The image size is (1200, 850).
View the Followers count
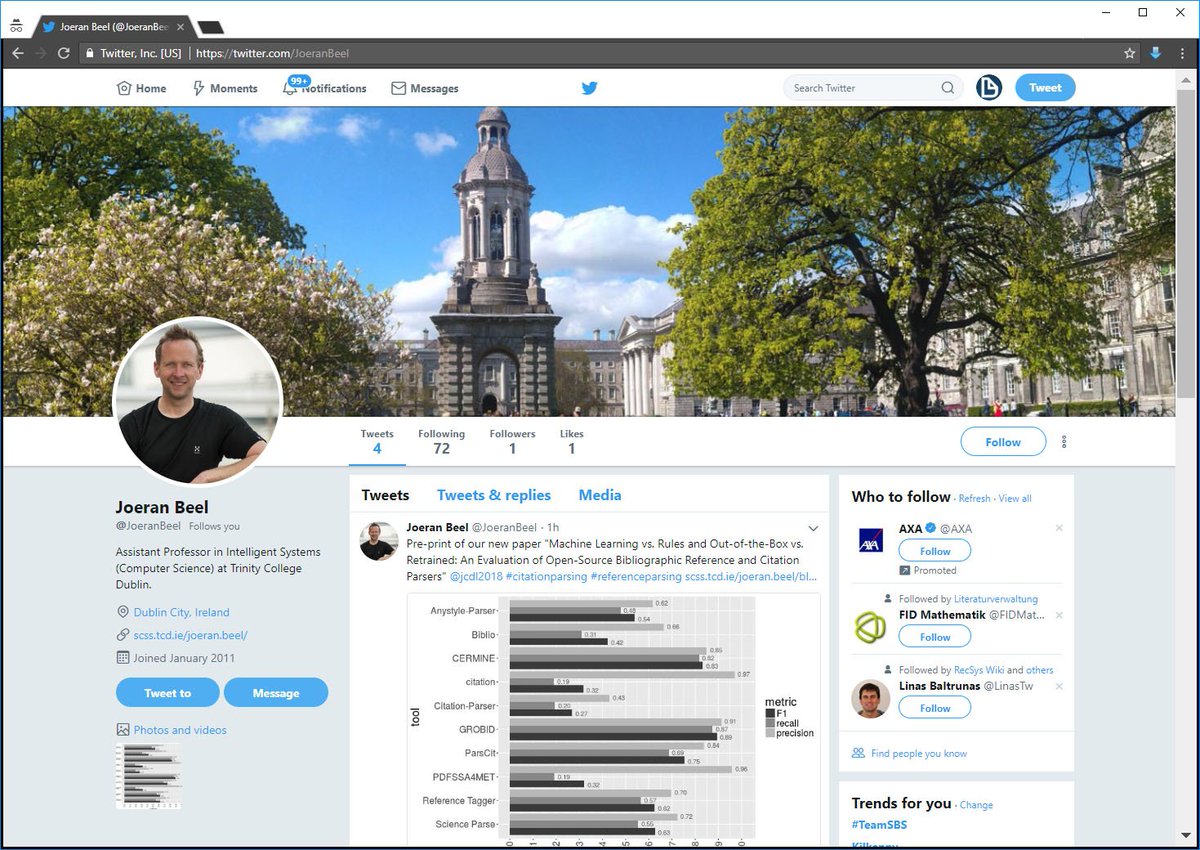tap(512, 442)
